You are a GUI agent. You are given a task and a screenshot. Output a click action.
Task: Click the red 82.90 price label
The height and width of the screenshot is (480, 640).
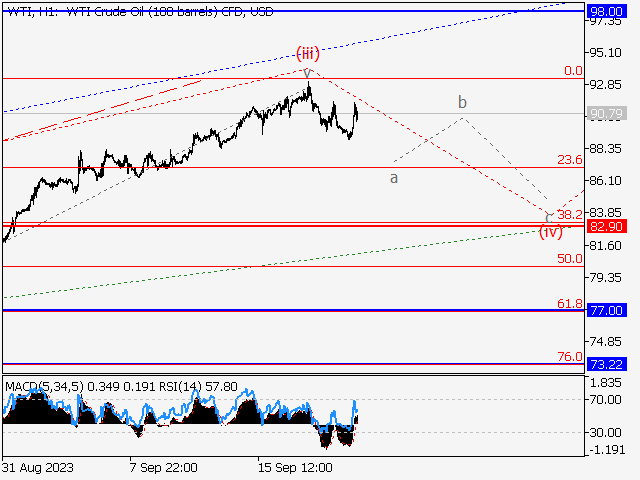[607, 226]
